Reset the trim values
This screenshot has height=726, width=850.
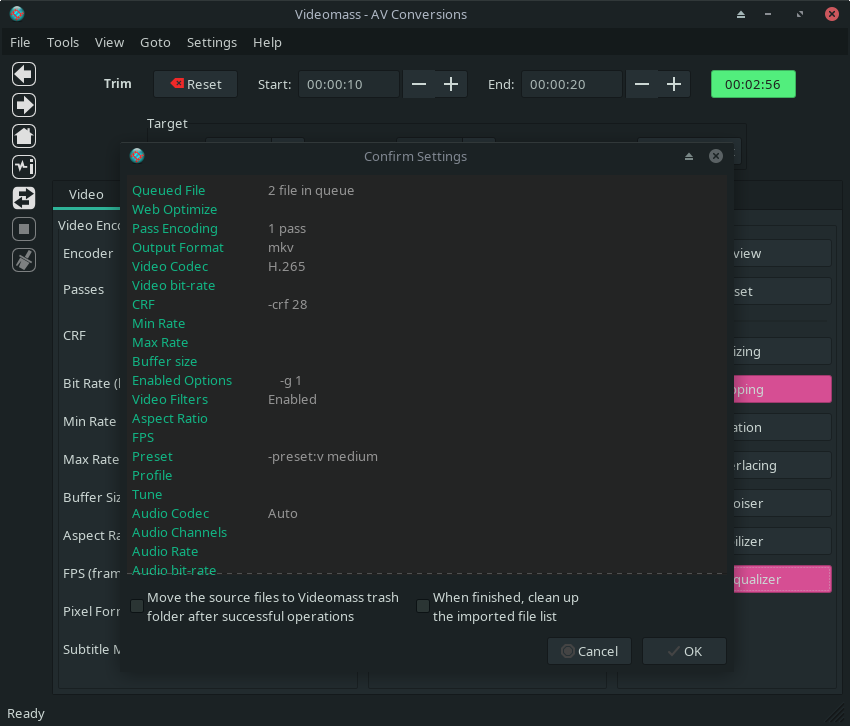click(x=195, y=84)
